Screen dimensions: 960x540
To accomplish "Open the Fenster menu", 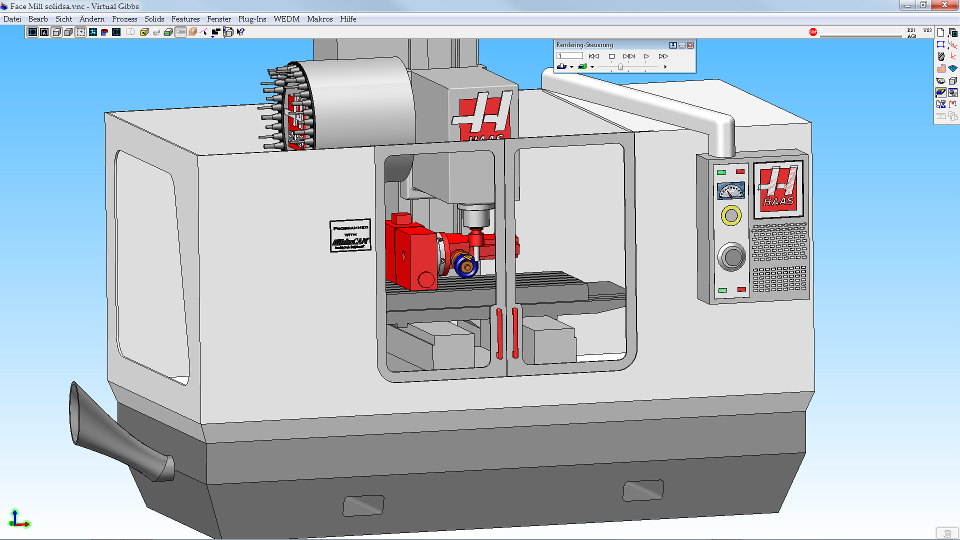I will tap(219, 19).
